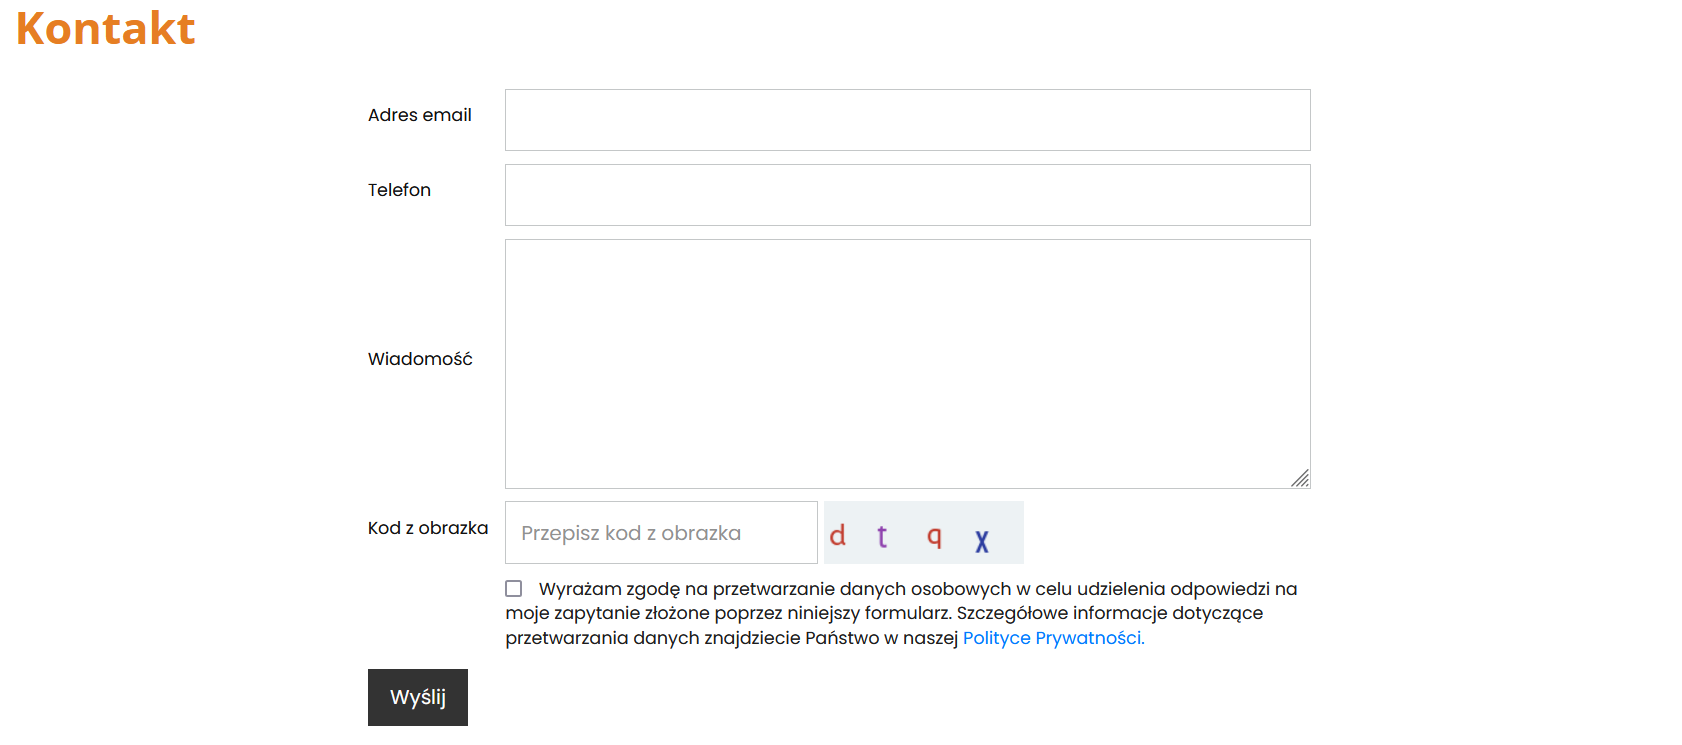1682x745 pixels.
Task: Submit the form with Wyślij button
Action: click(x=418, y=697)
